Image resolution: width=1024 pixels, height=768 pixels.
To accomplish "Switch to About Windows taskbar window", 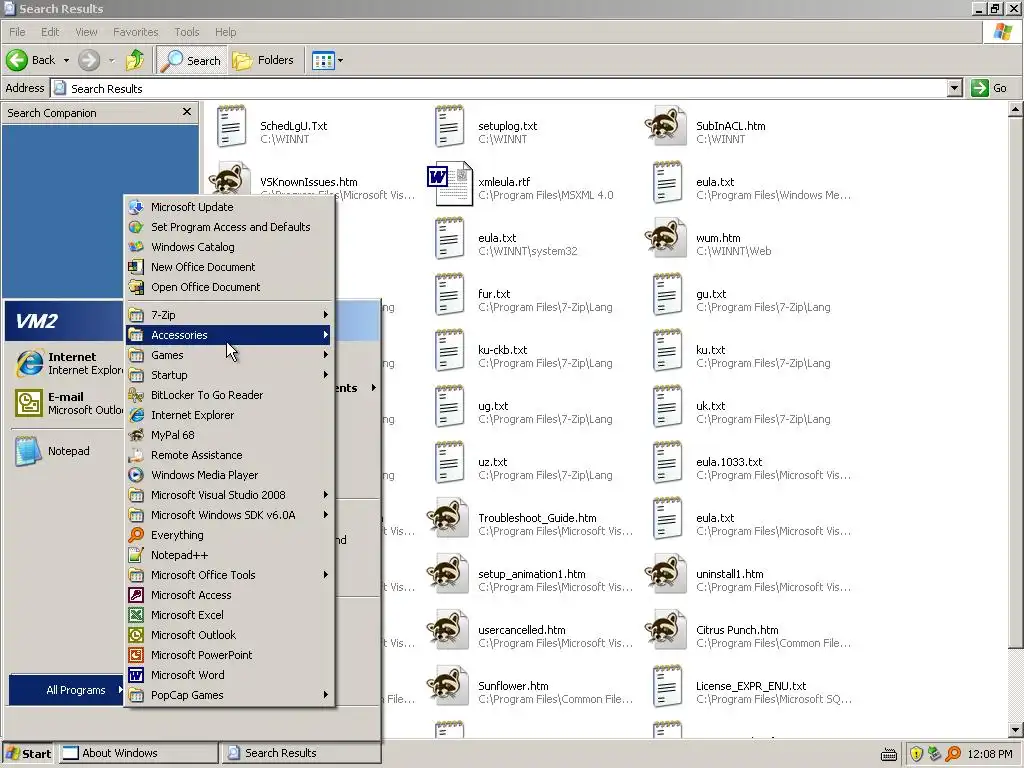I will click(x=138, y=754).
